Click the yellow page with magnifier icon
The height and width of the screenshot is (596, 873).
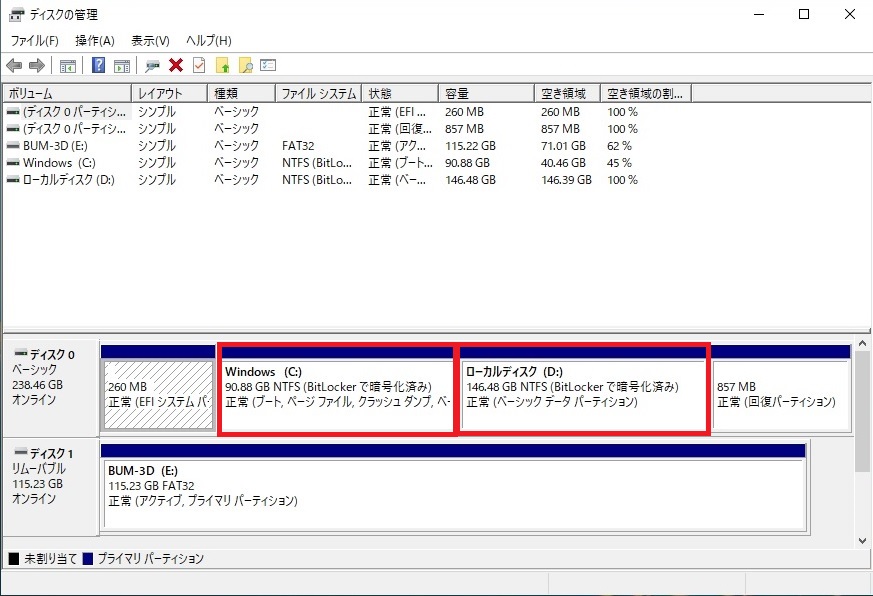point(245,66)
